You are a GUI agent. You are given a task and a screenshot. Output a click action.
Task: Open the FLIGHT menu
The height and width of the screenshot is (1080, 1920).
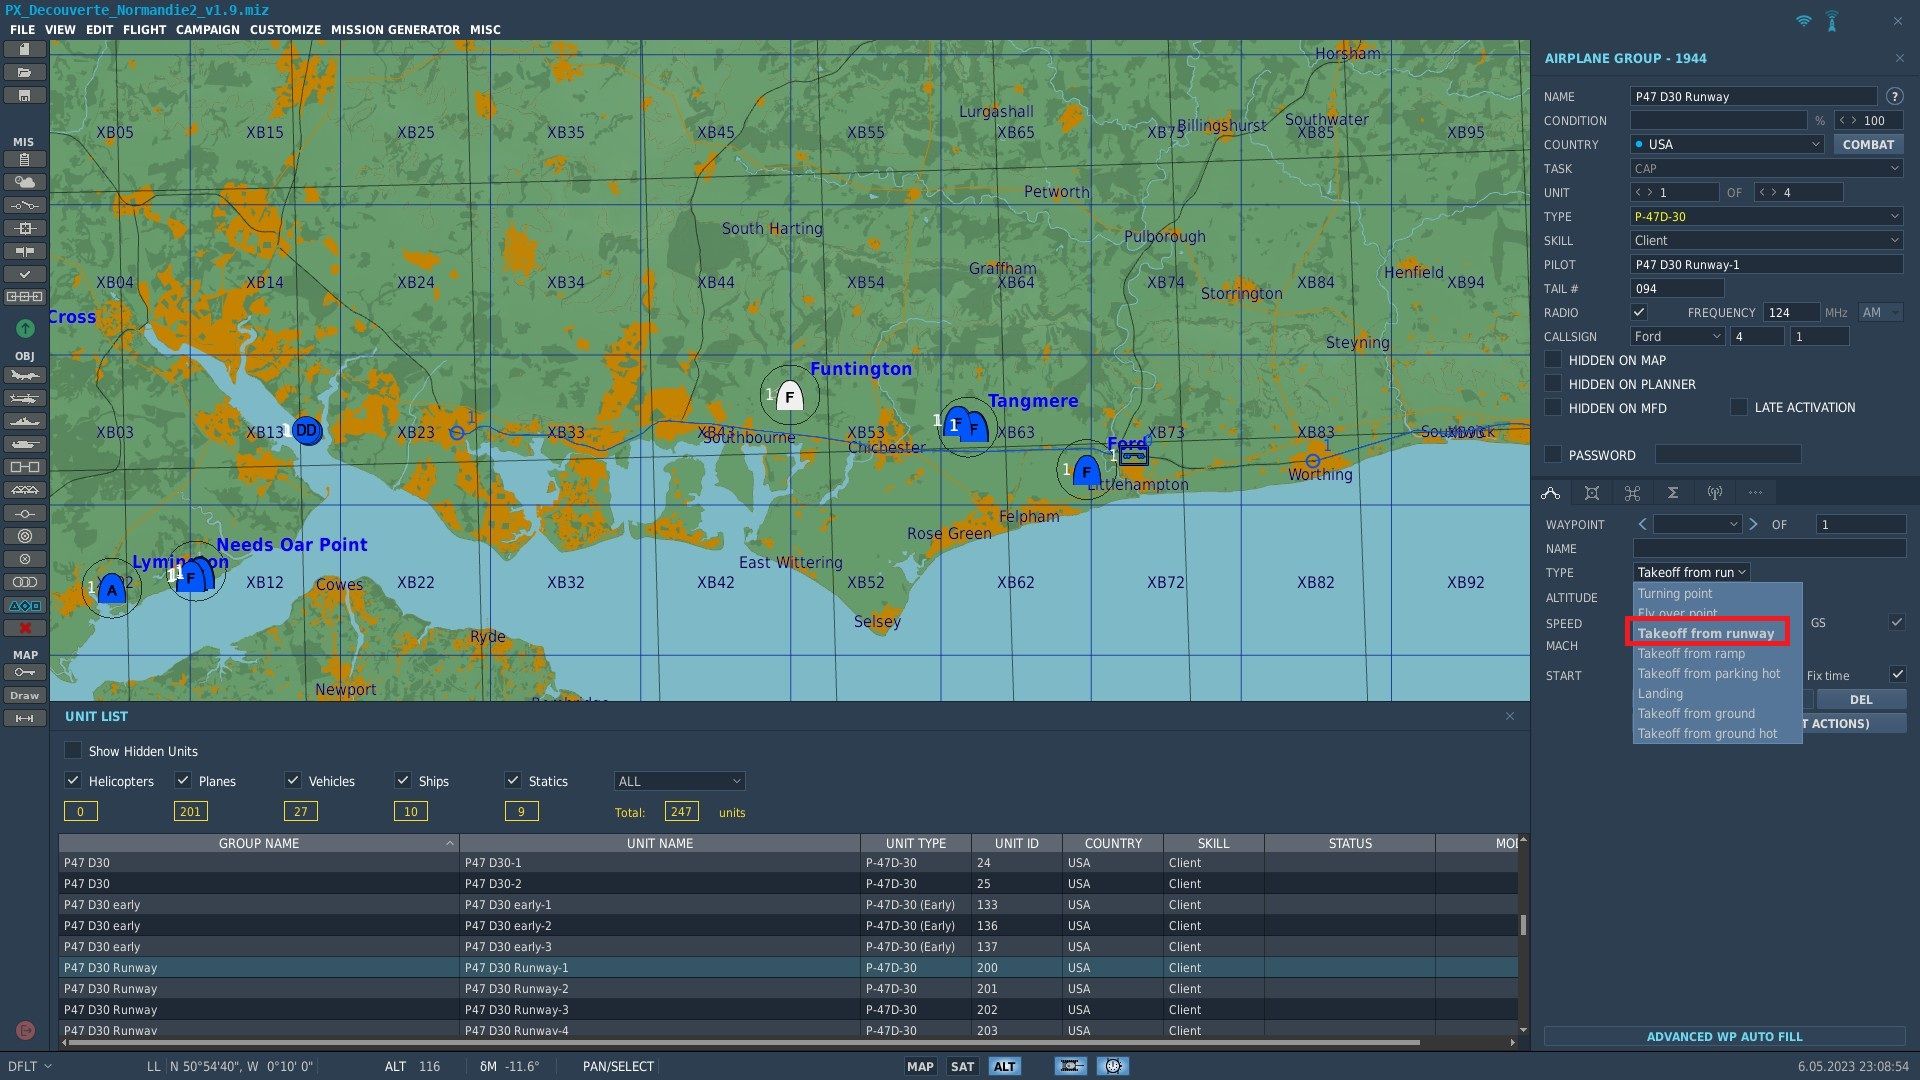pos(144,29)
